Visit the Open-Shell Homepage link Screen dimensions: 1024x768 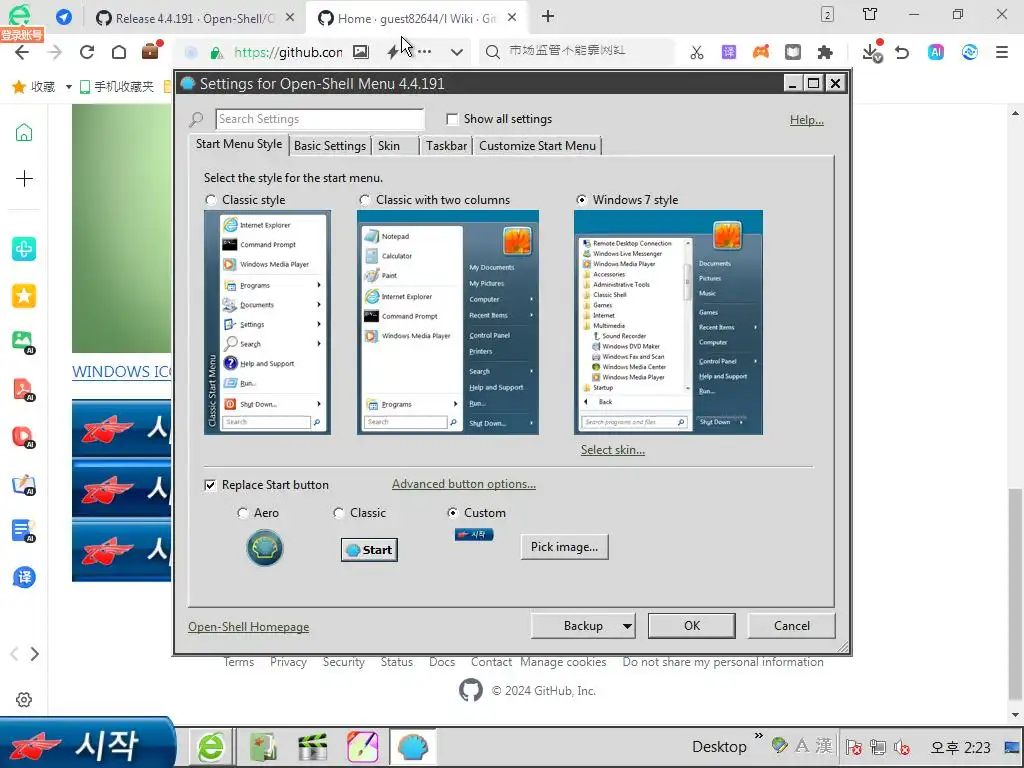point(249,628)
